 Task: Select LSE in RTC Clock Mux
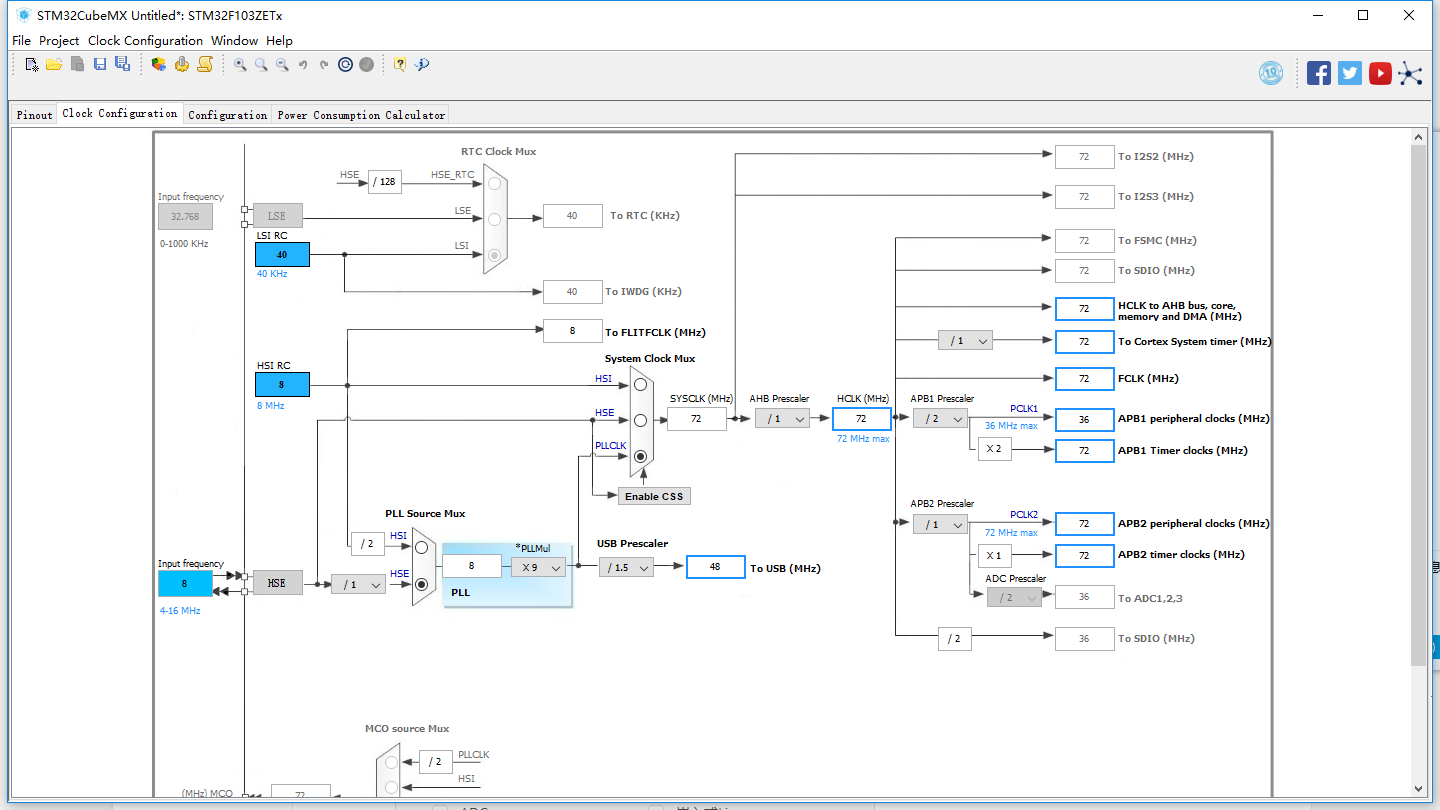click(x=494, y=219)
